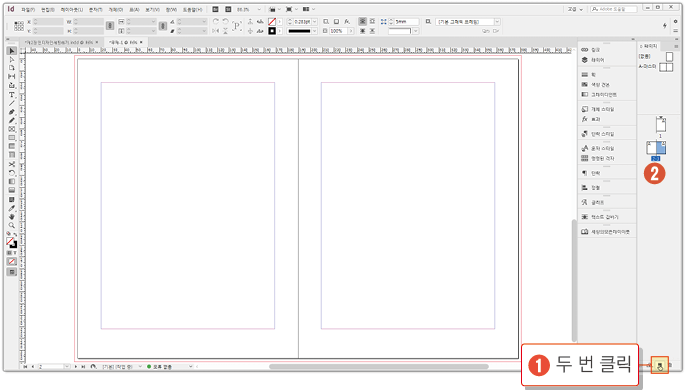Open the workspace switcher dropdown
Screen dimensions: 685x390
pos(575,9)
